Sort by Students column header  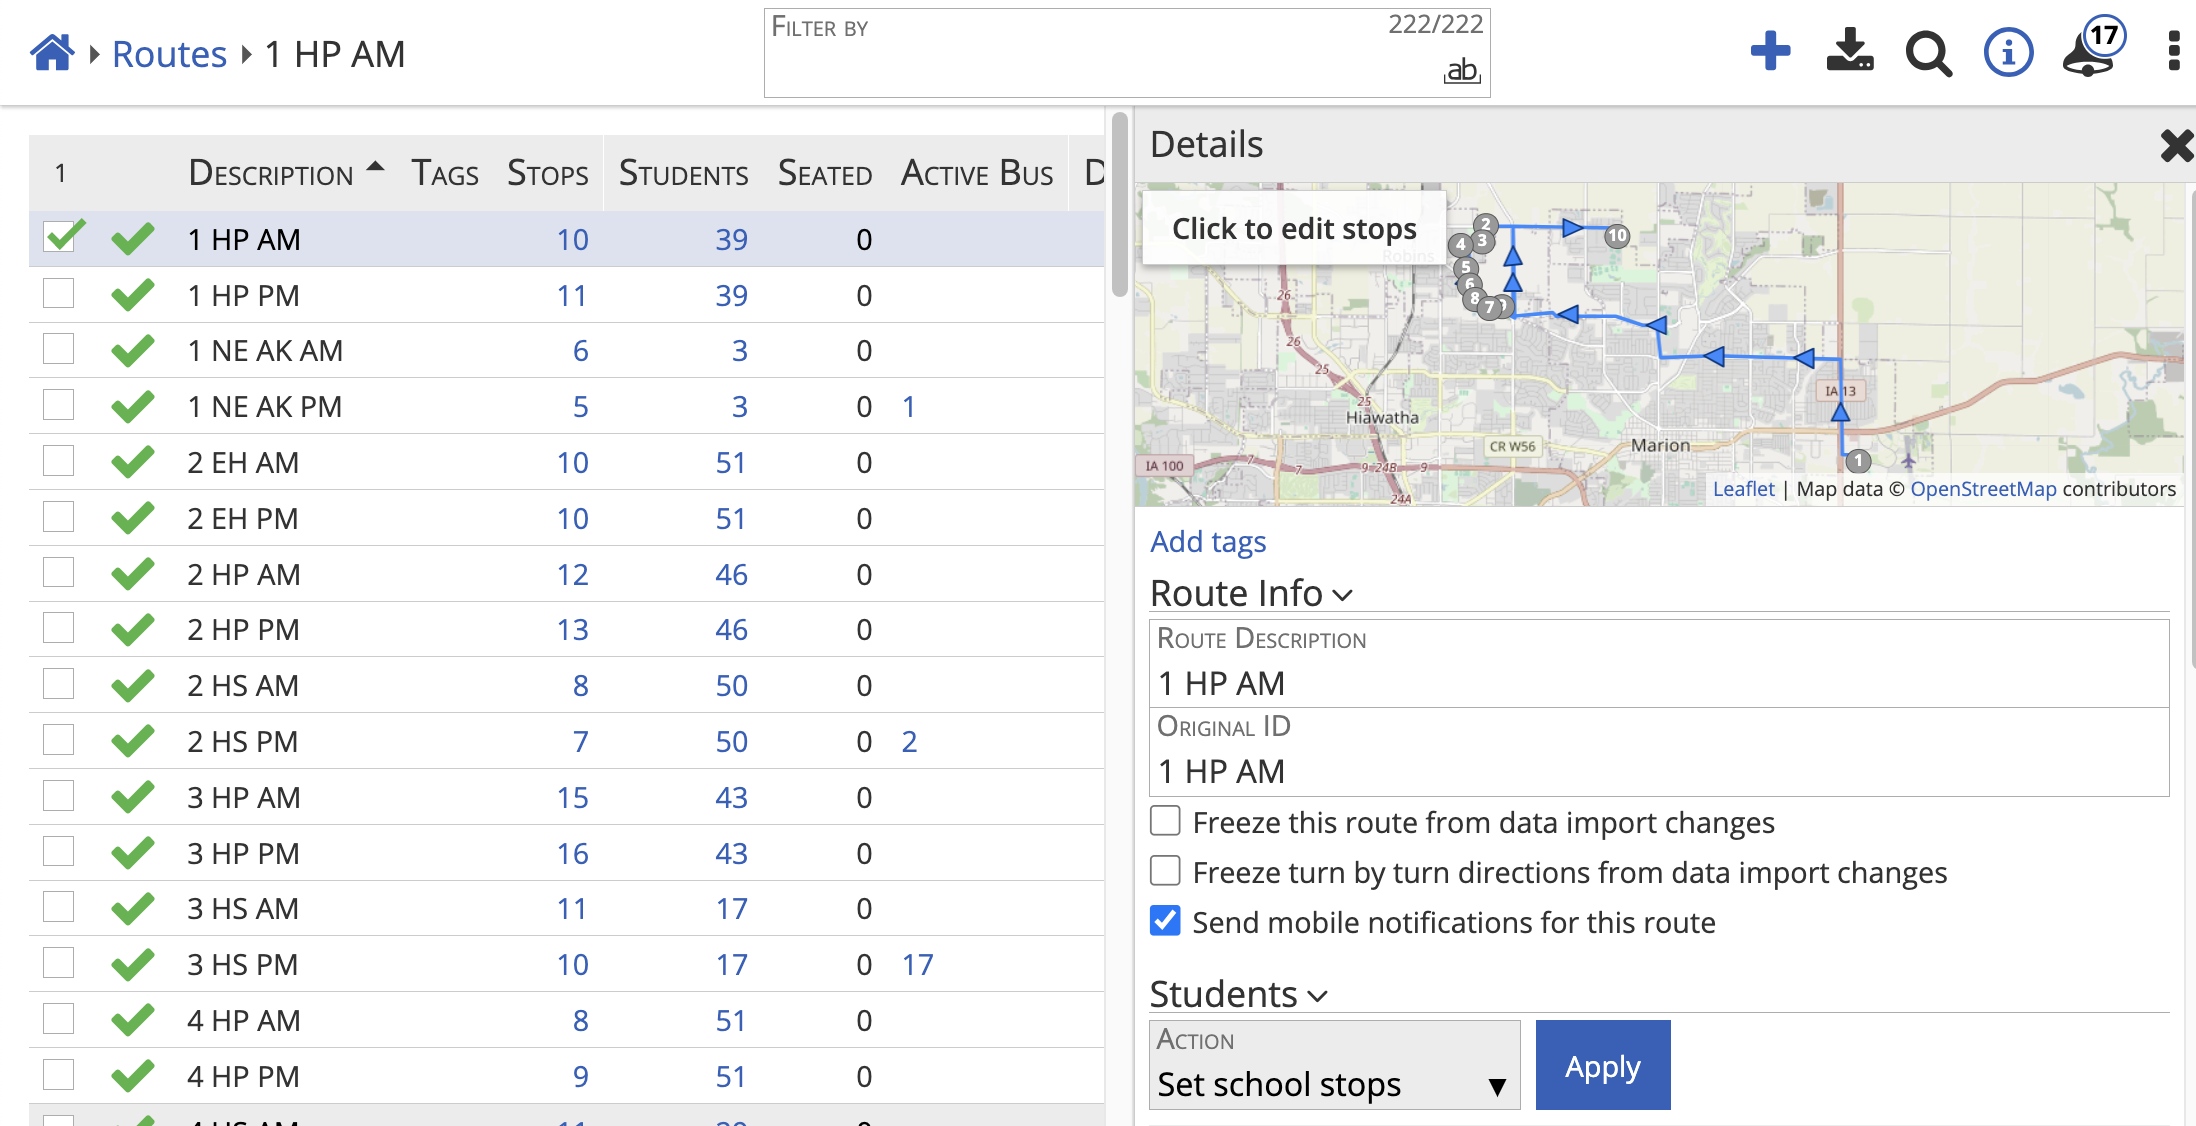click(x=683, y=174)
